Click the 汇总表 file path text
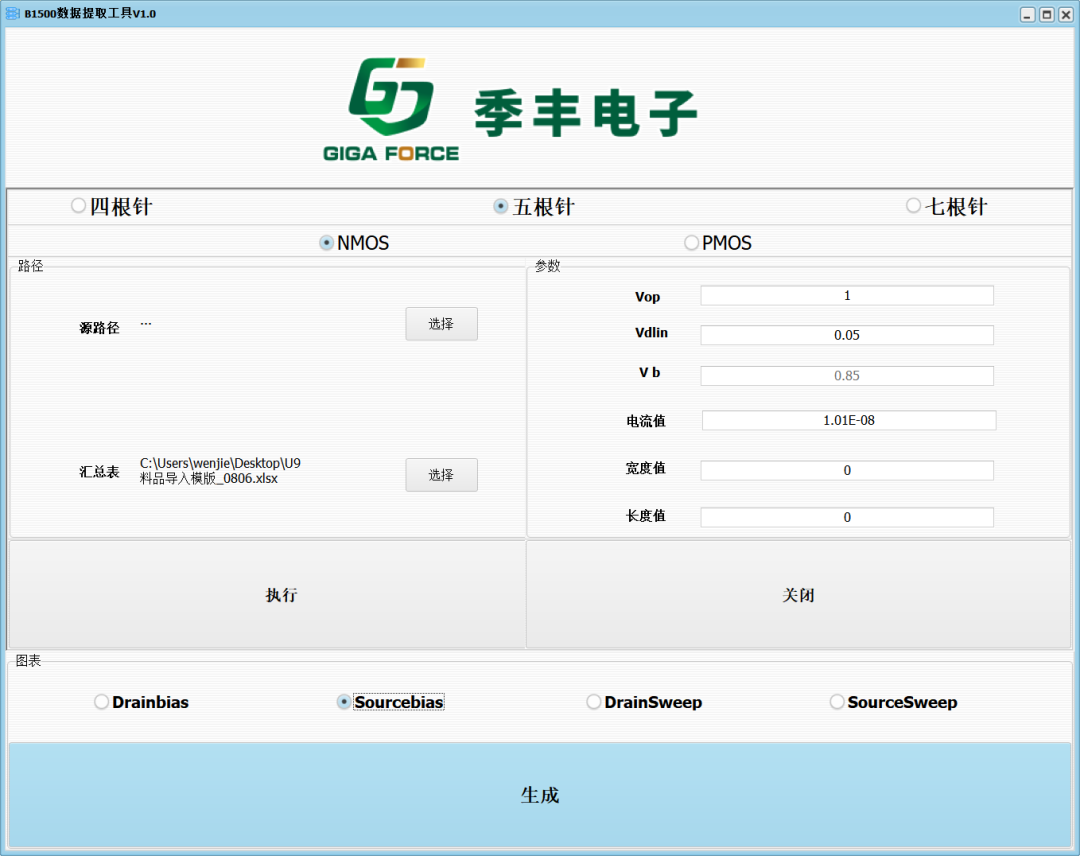This screenshot has height=856, width=1080. pos(220,470)
